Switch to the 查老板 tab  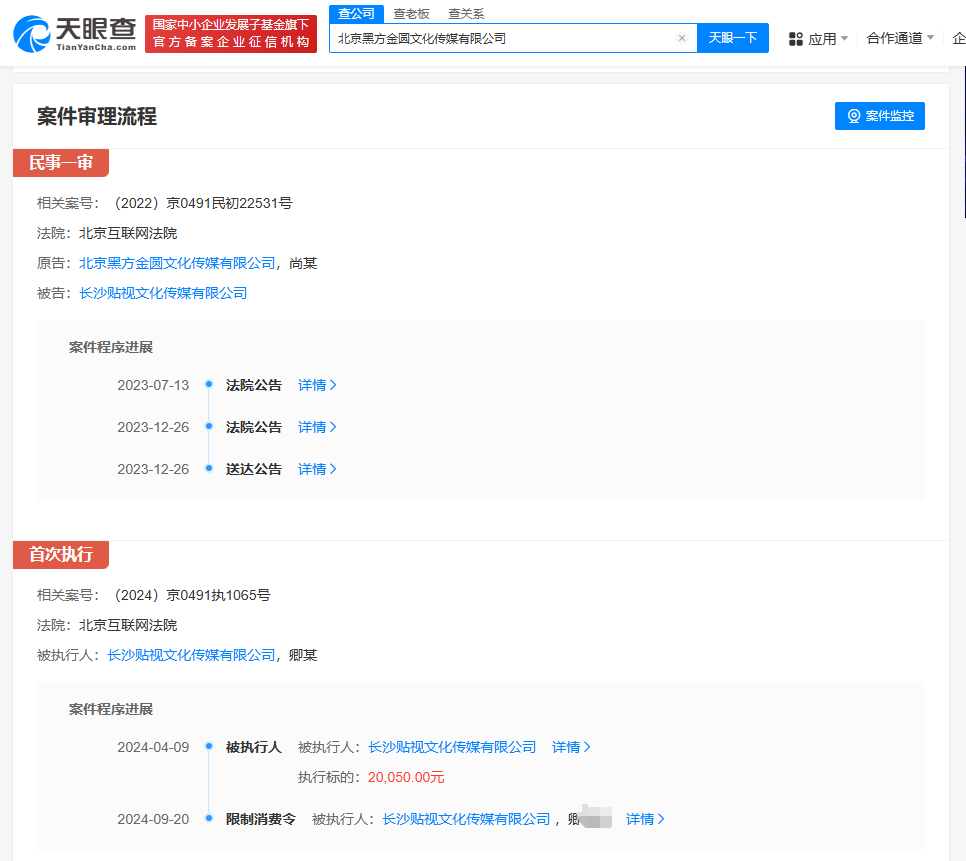[412, 14]
